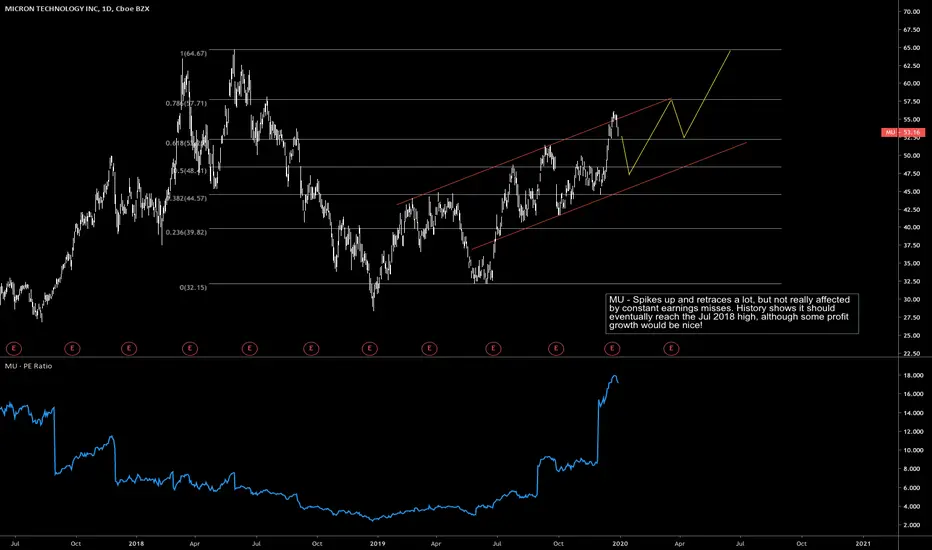This screenshot has width=932, height=550.
Task: Click the 0(32.15) Fibonacci label
Action: pyautogui.click(x=193, y=287)
